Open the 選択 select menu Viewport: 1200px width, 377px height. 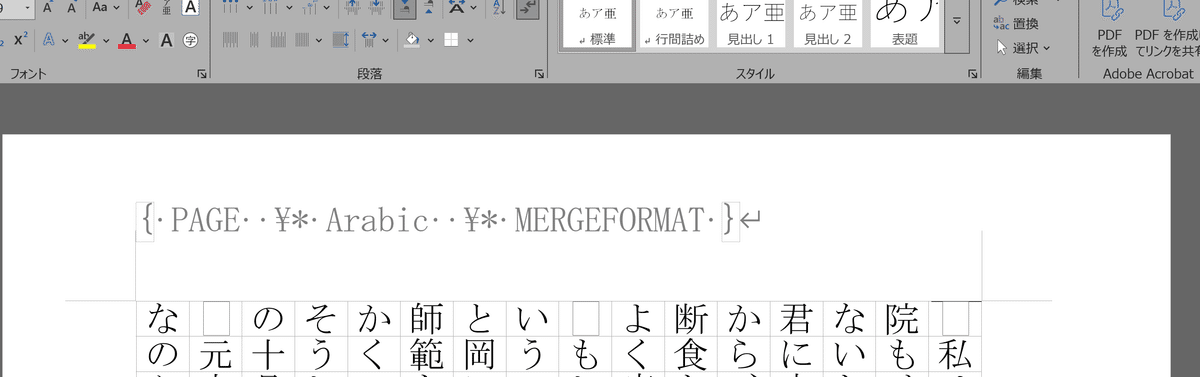click(1023, 47)
